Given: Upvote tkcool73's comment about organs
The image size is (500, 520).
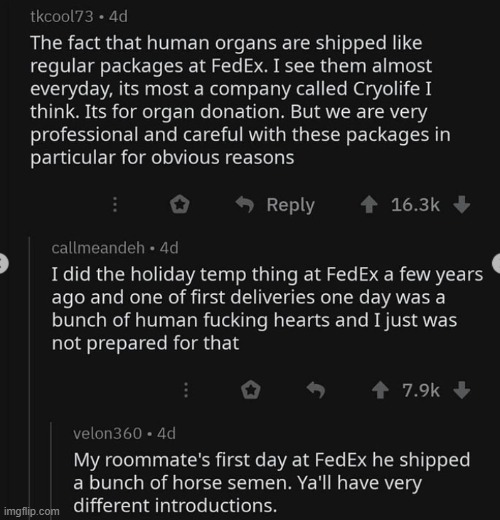Looking at the screenshot, I should 369,205.
